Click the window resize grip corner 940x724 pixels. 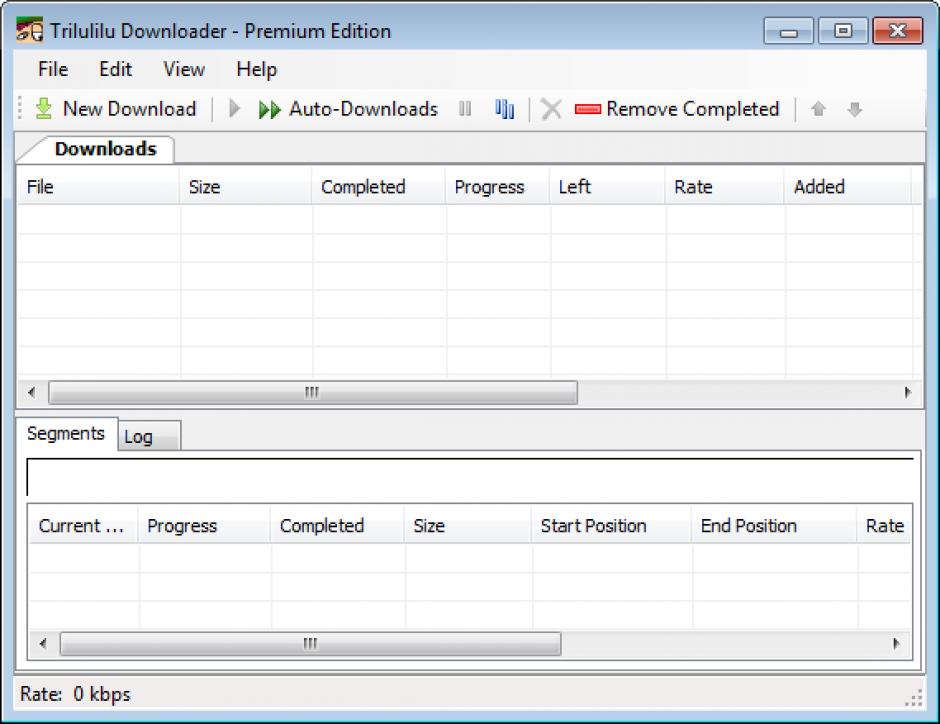pyautogui.click(x=914, y=698)
